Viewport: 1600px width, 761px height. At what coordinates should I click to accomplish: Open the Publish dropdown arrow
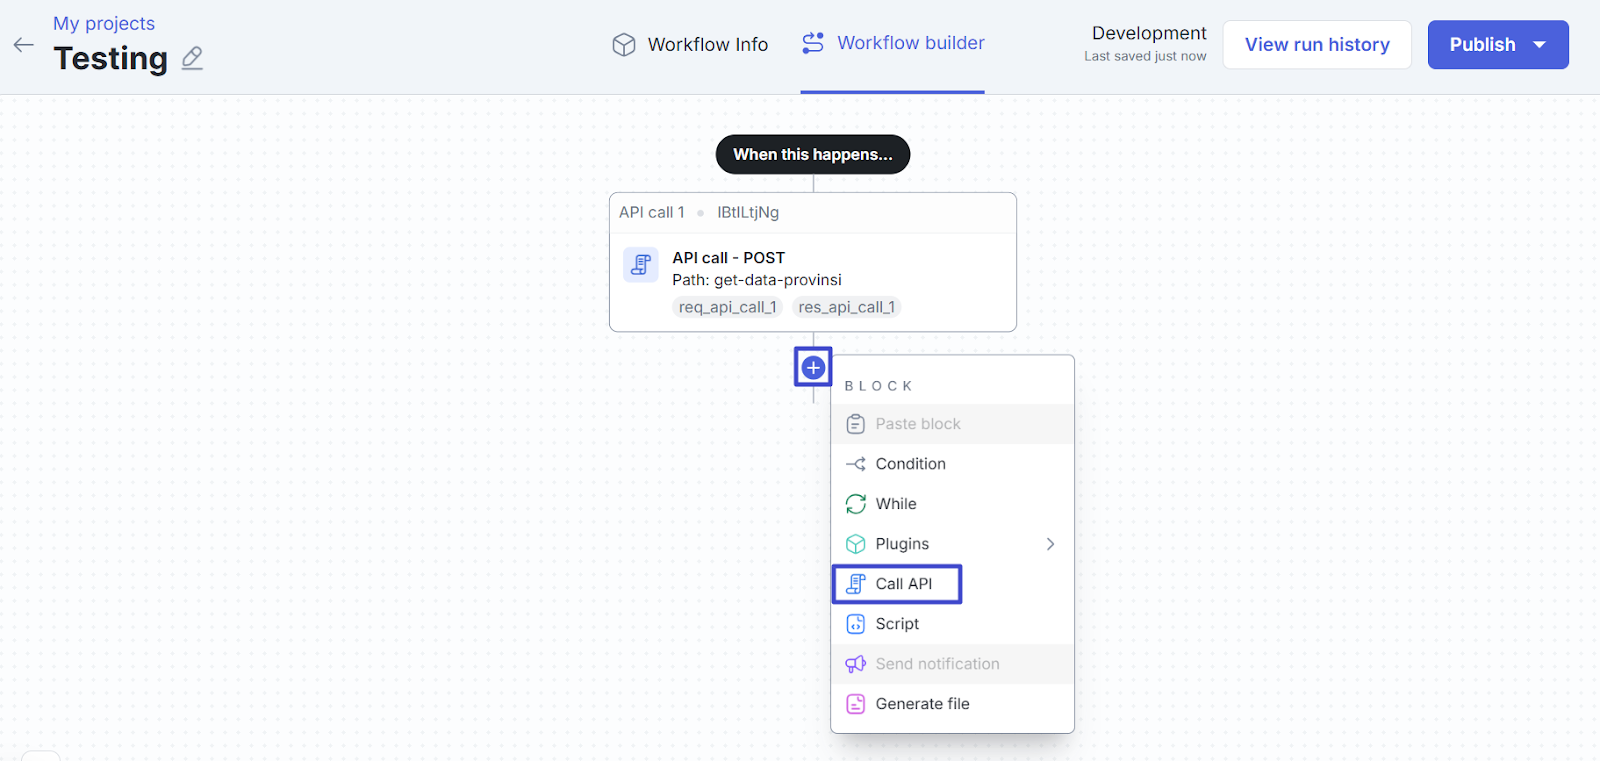(x=1540, y=45)
